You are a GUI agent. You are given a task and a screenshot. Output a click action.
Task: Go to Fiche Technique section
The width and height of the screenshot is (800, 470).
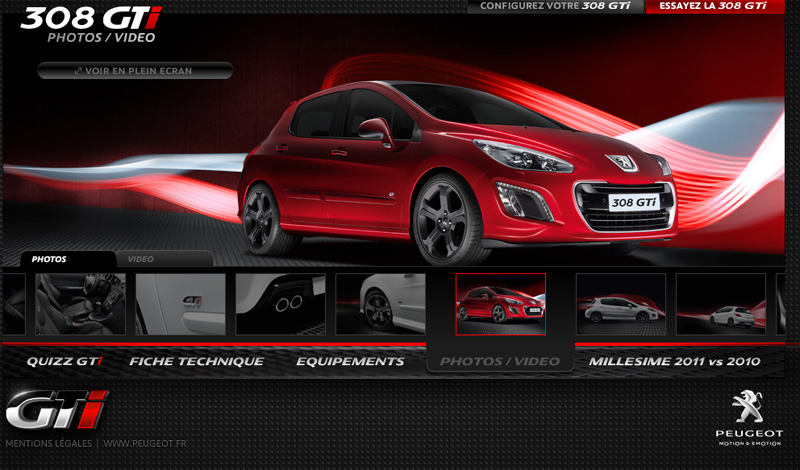pos(197,361)
